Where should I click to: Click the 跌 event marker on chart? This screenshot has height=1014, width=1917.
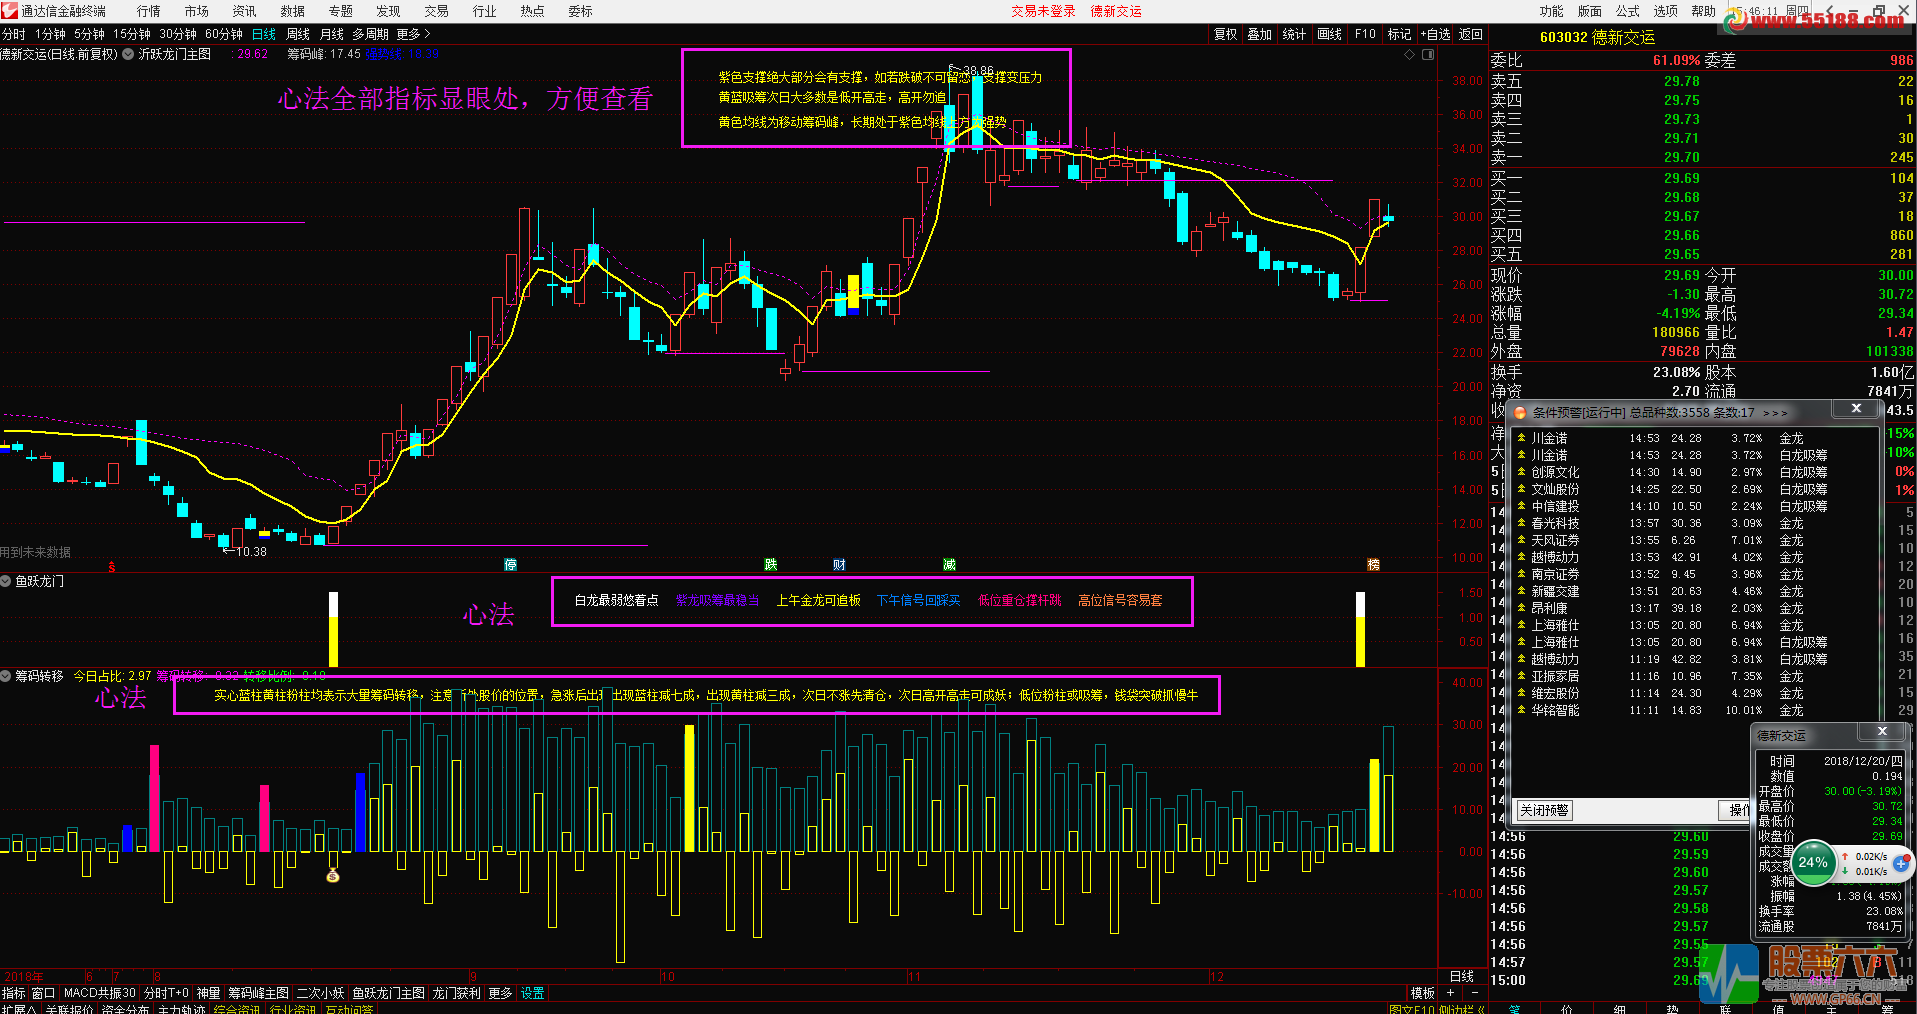point(771,565)
